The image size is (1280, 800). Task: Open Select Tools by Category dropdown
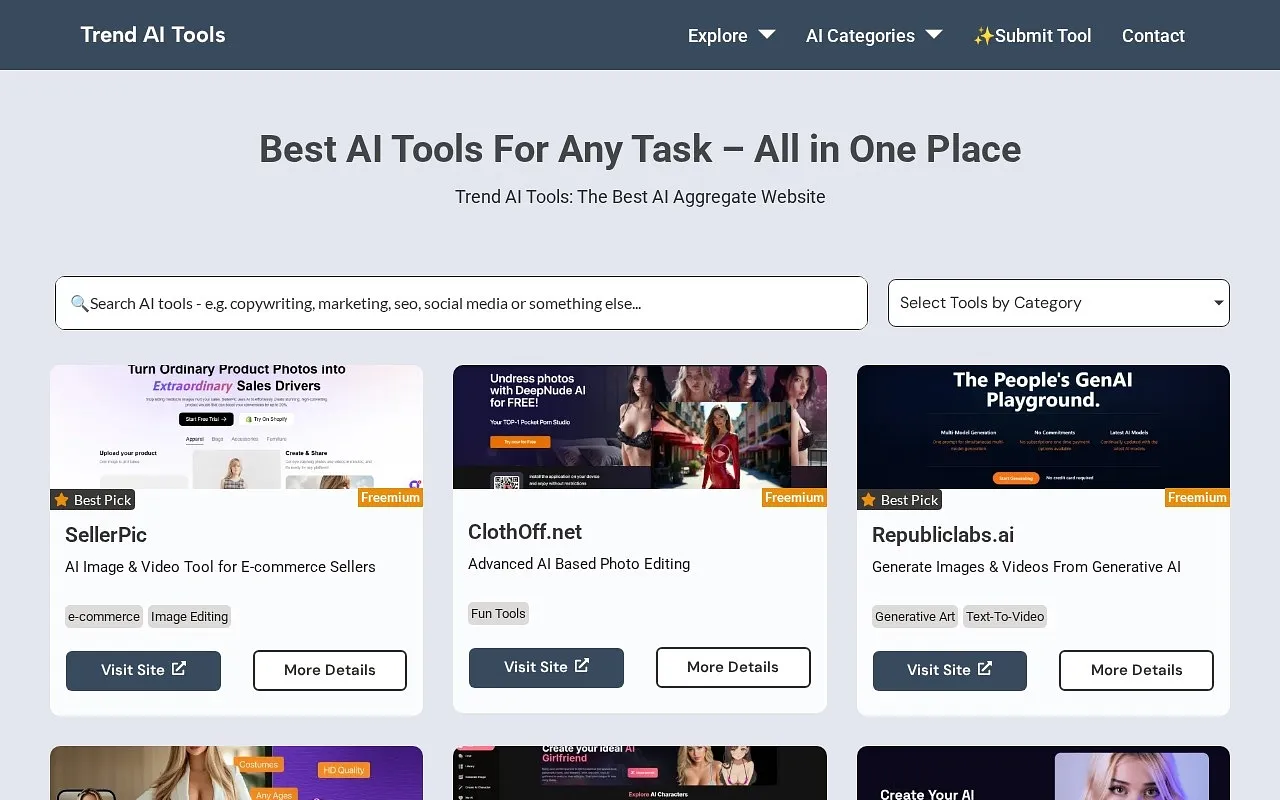(x=1058, y=303)
